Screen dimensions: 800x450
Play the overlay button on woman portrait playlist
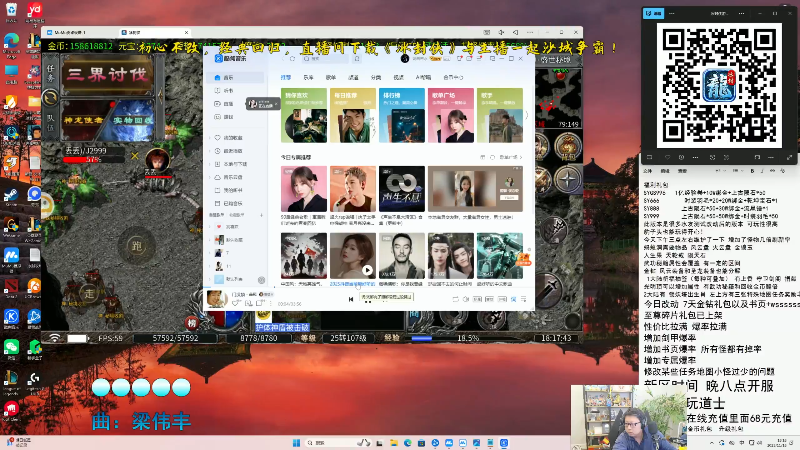tap(367, 270)
